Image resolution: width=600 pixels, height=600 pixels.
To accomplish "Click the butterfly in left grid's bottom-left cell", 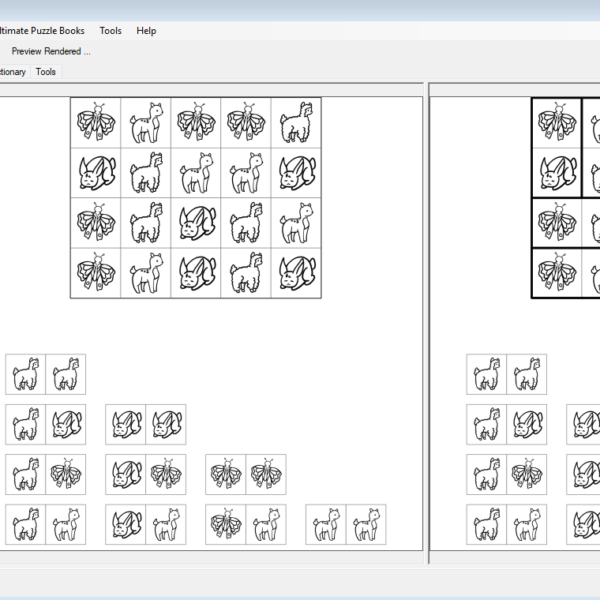I will click(96, 272).
